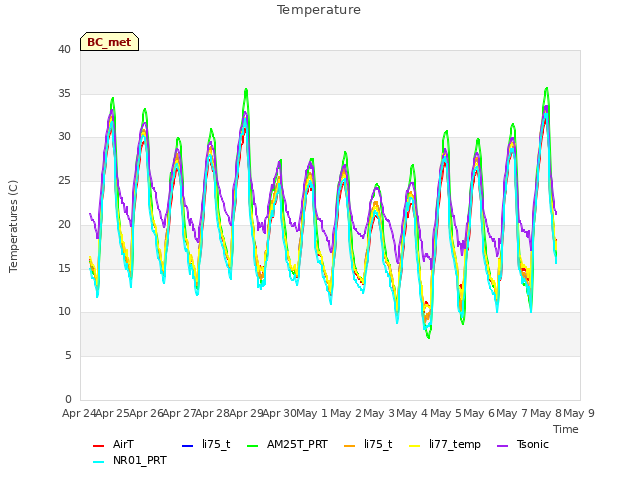Screen dimensions: 640x480
Task: Click the May 6 x-axis tick label
Action: (479, 413)
